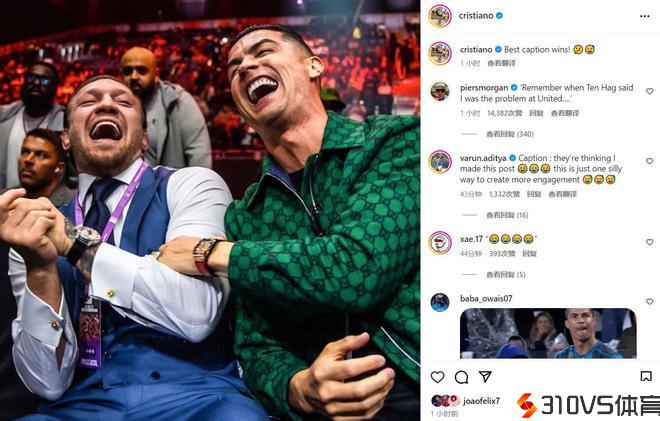
Task: Like xae.17's comment heart
Action: [x=649, y=242]
